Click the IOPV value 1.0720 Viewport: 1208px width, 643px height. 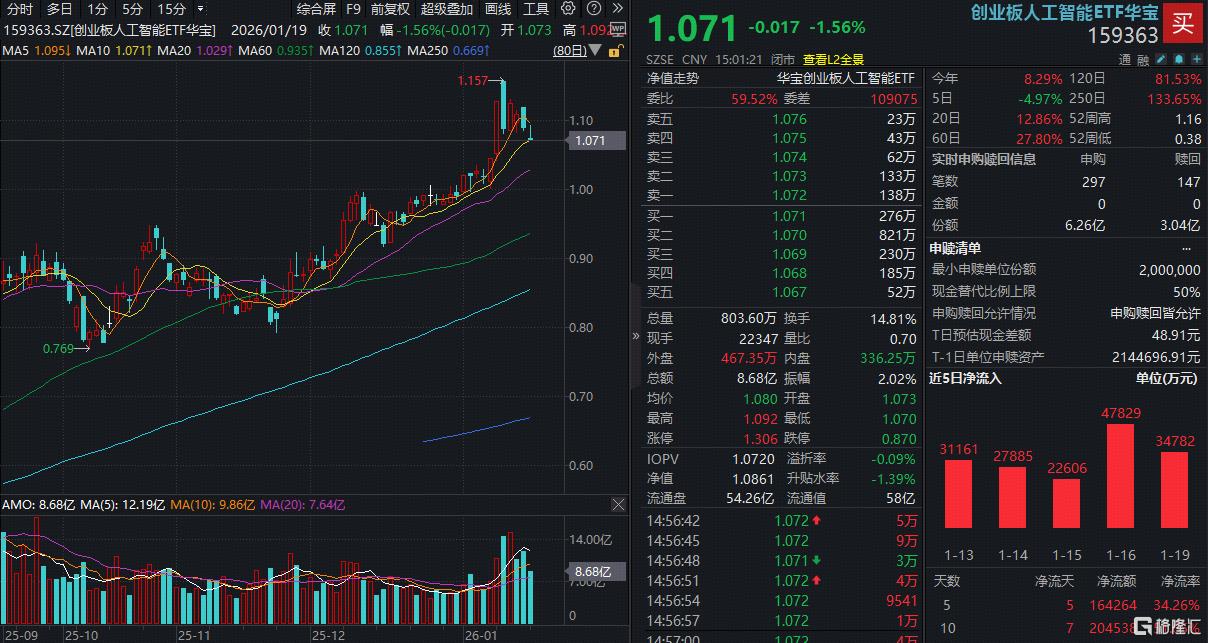click(x=752, y=457)
